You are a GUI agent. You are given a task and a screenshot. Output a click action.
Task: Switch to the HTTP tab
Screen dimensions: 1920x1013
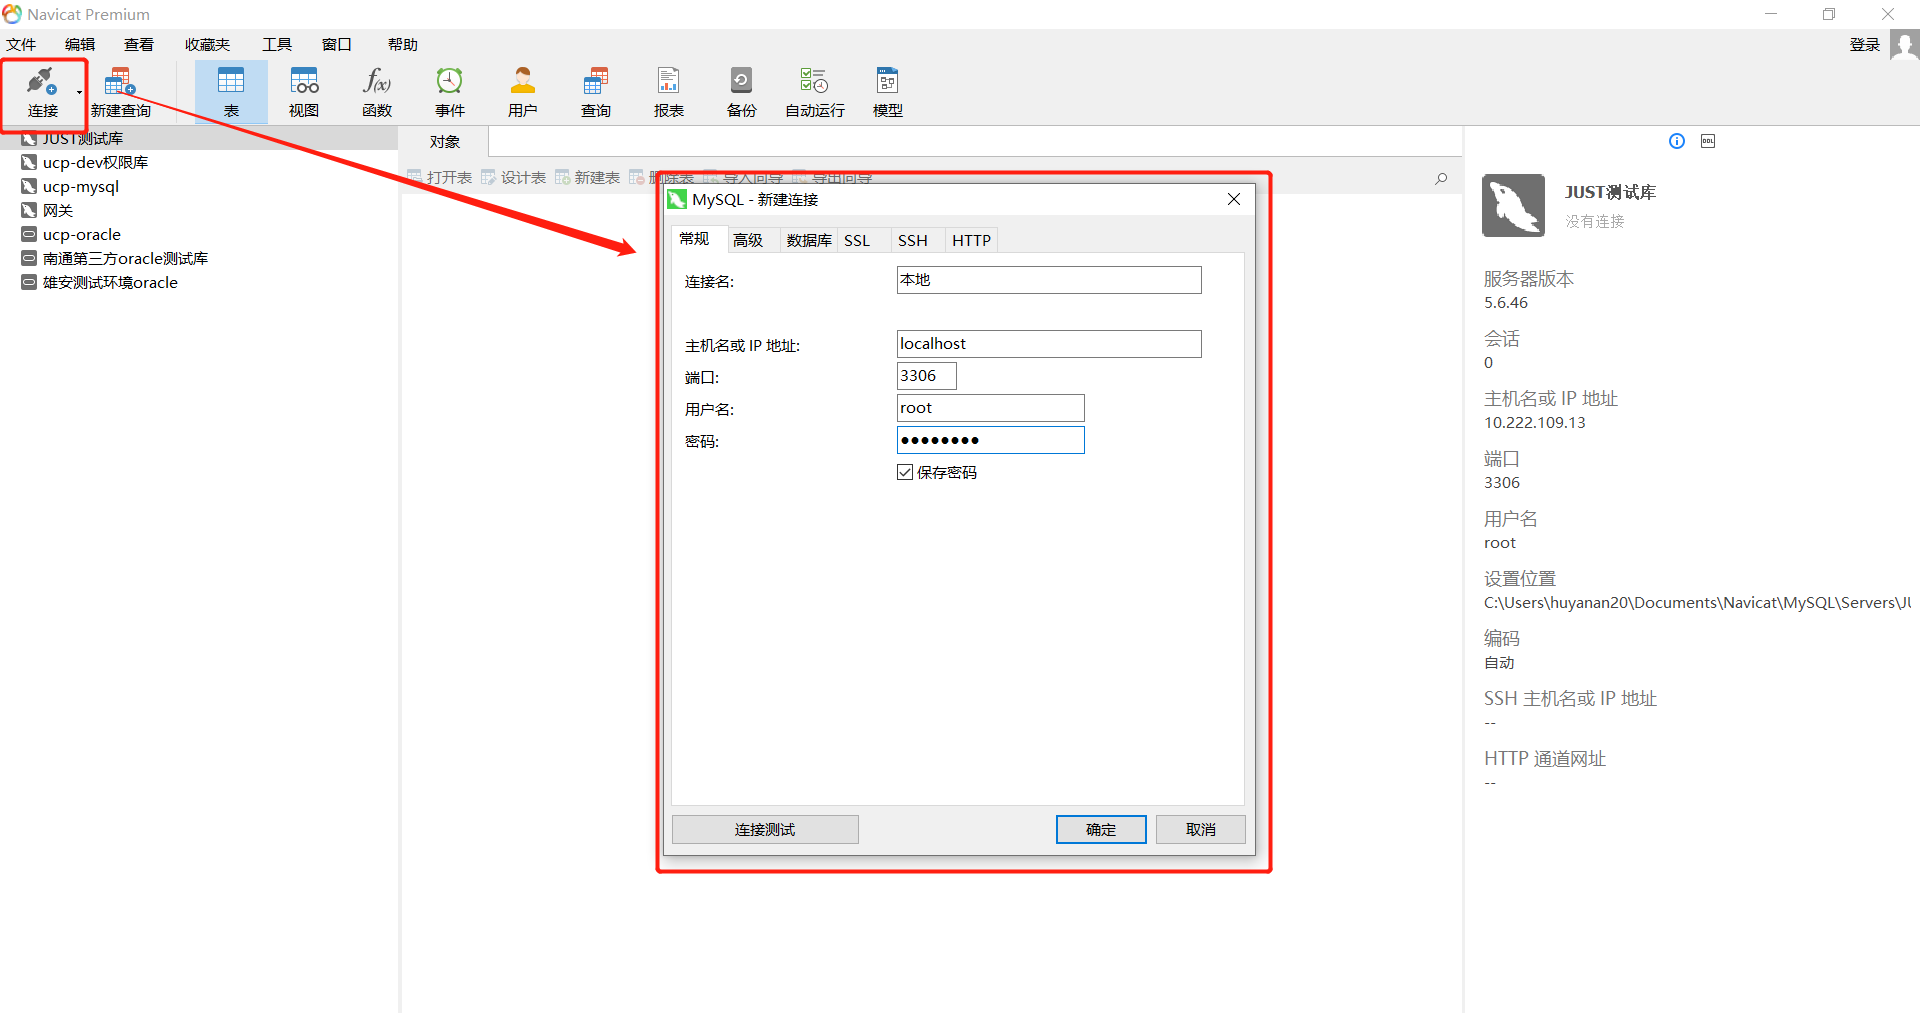pyautogui.click(x=971, y=240)
